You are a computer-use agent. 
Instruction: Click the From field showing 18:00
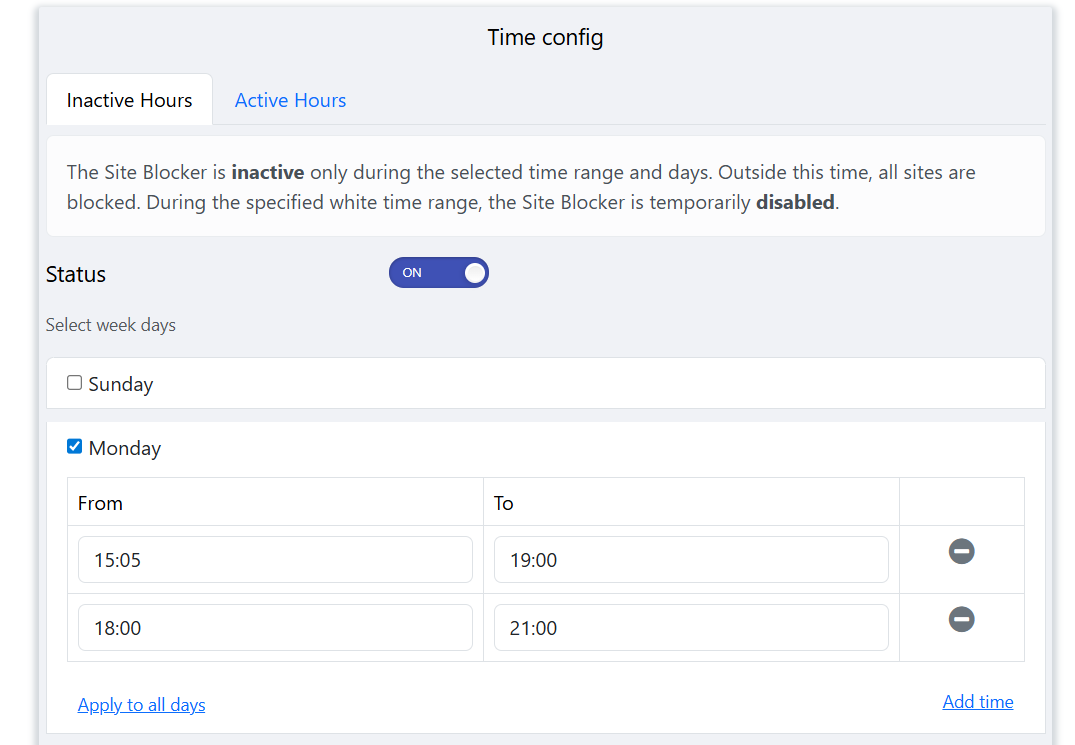(x=275, y=628)
